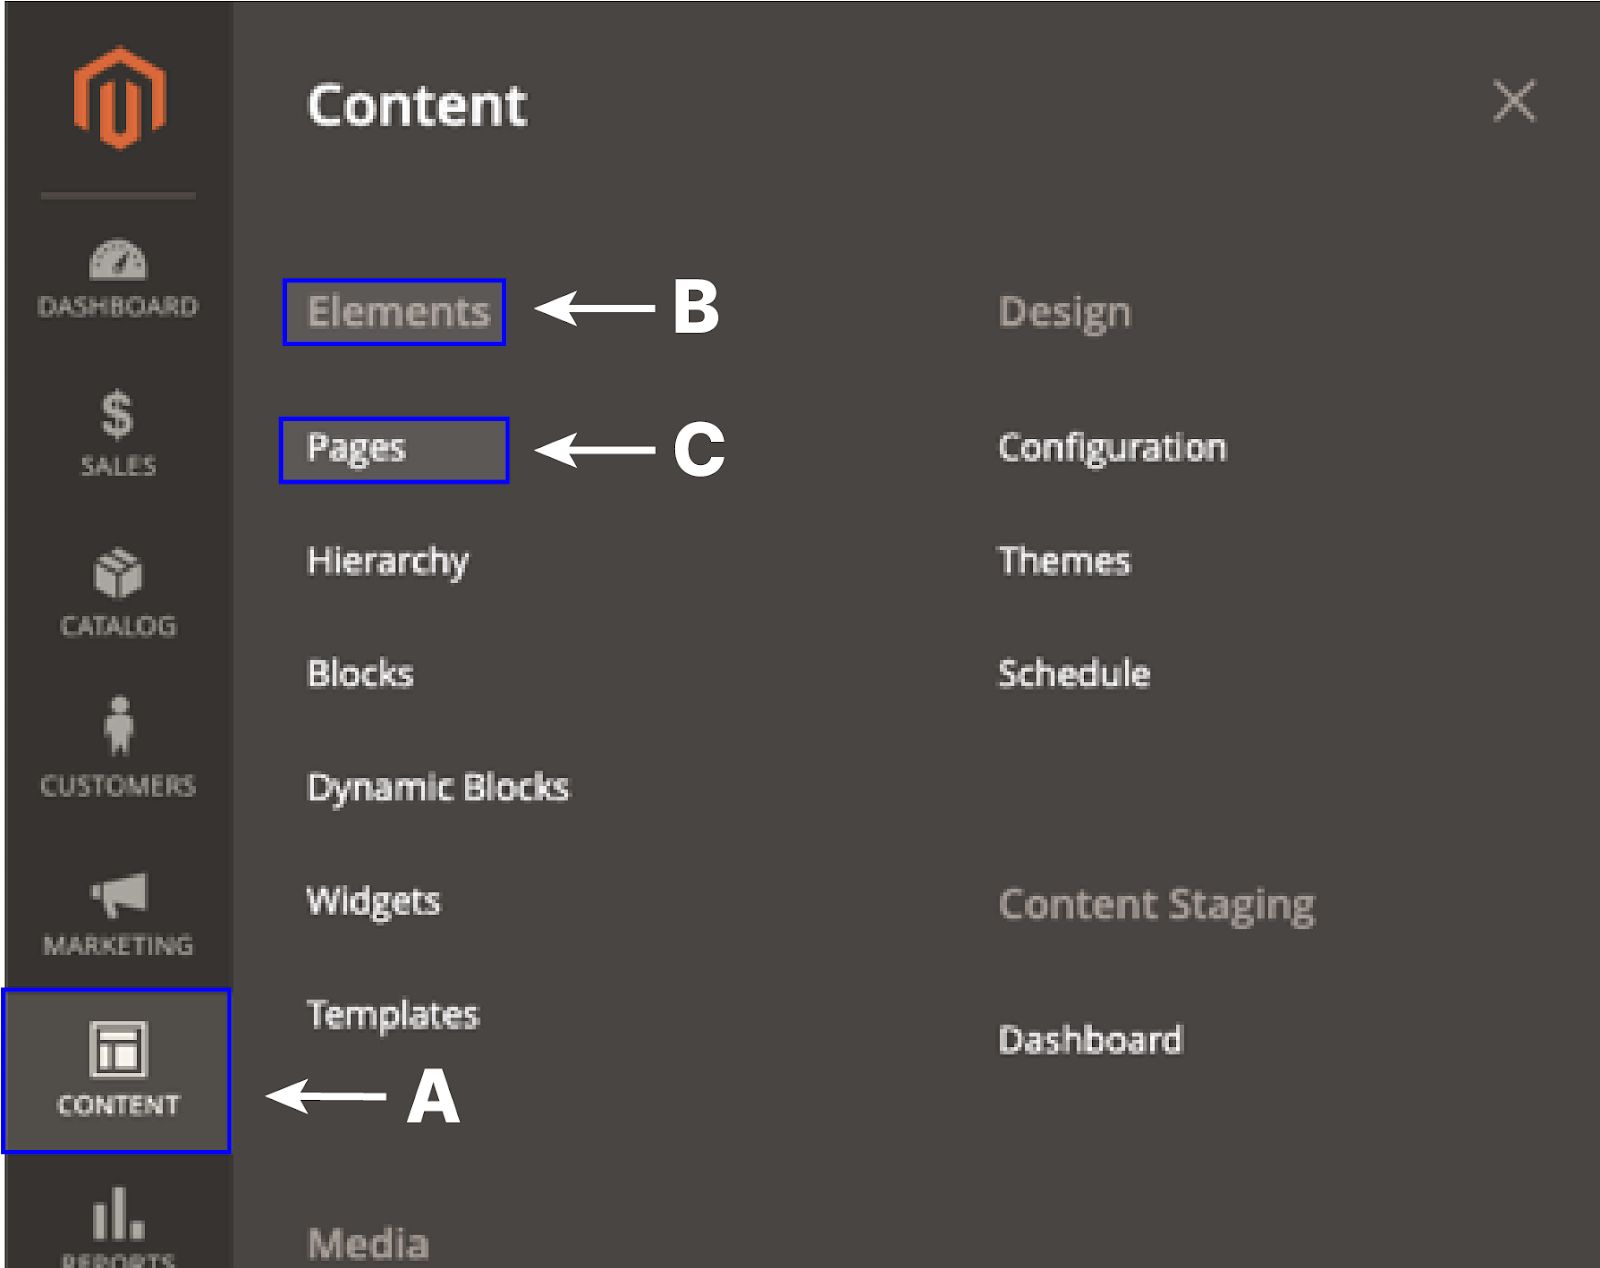Screen dimensions: 1600x1268
Task: Open the Pages section
Action: coord(357,448)
